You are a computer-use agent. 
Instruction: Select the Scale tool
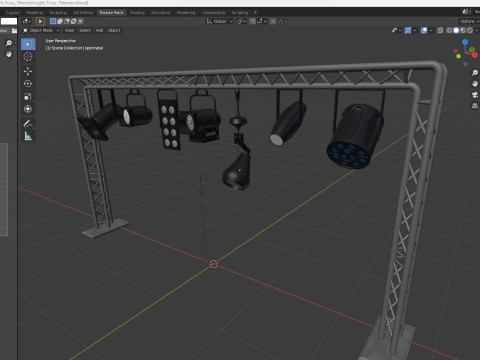coord(28,96)
